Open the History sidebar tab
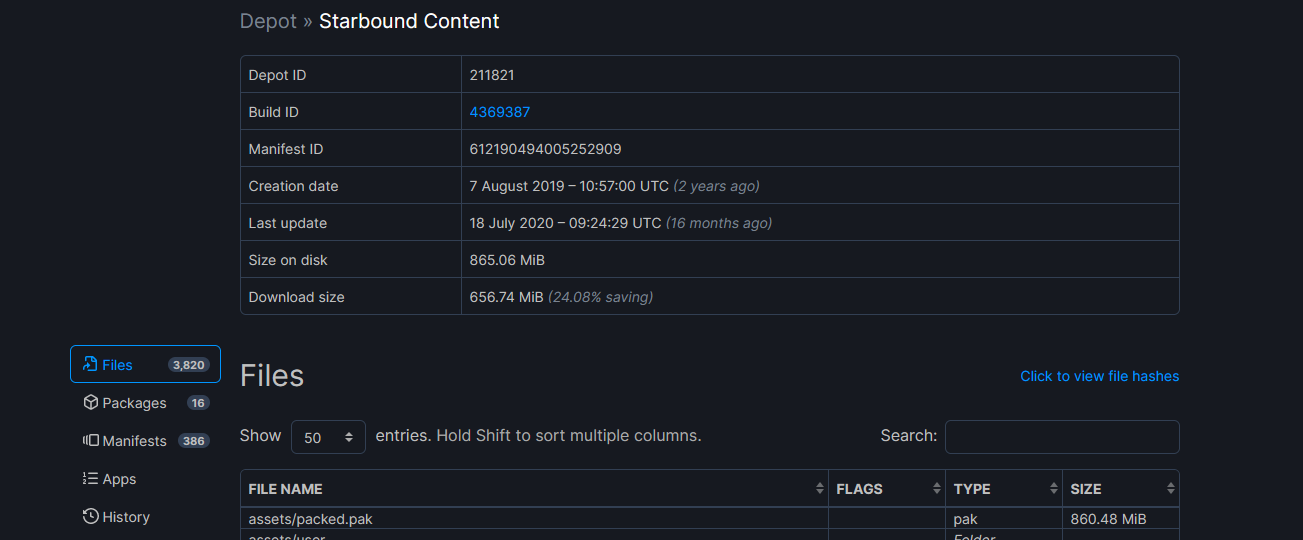 [145, 517]
